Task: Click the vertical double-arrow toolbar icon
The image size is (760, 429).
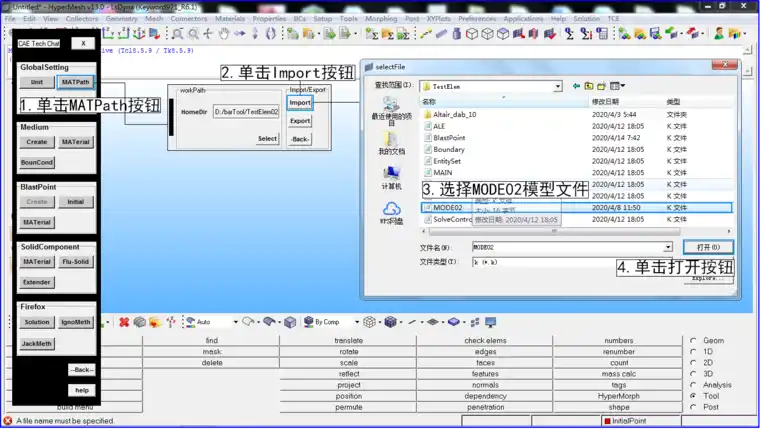Action: point(255,33)
